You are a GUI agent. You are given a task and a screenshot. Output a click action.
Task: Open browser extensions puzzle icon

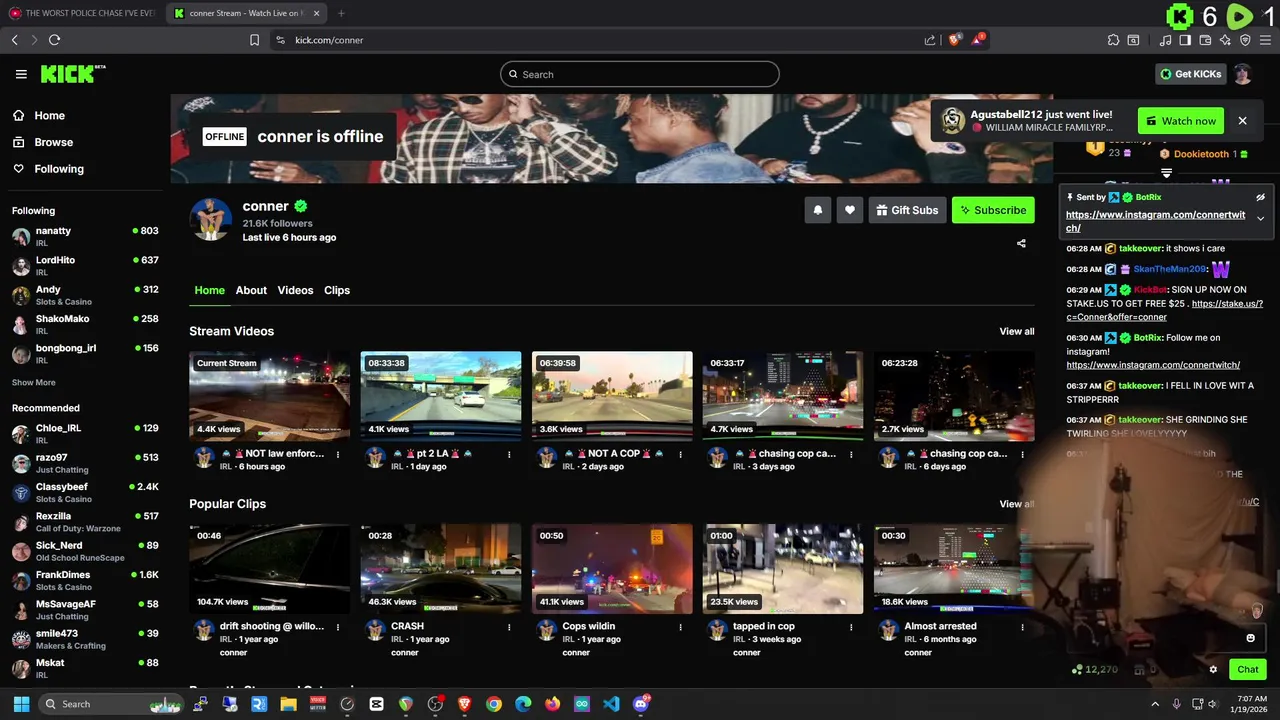click(x=1113, y=40)
